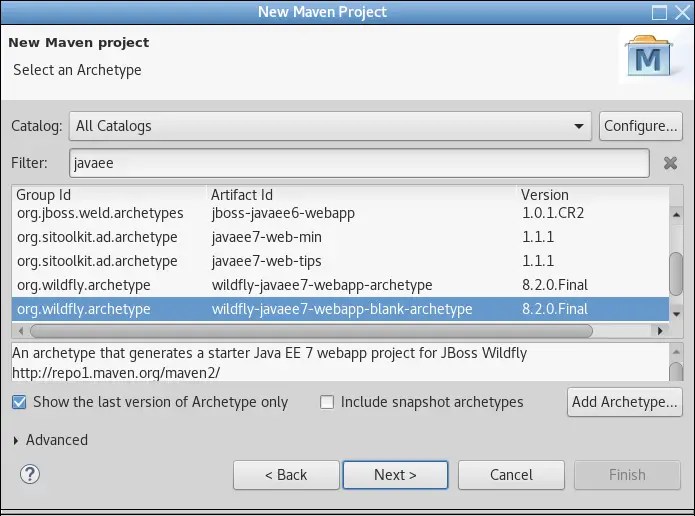Cancel the New Maven Project wizard
Screen dimensions: 695x516
tap(511, 475)
